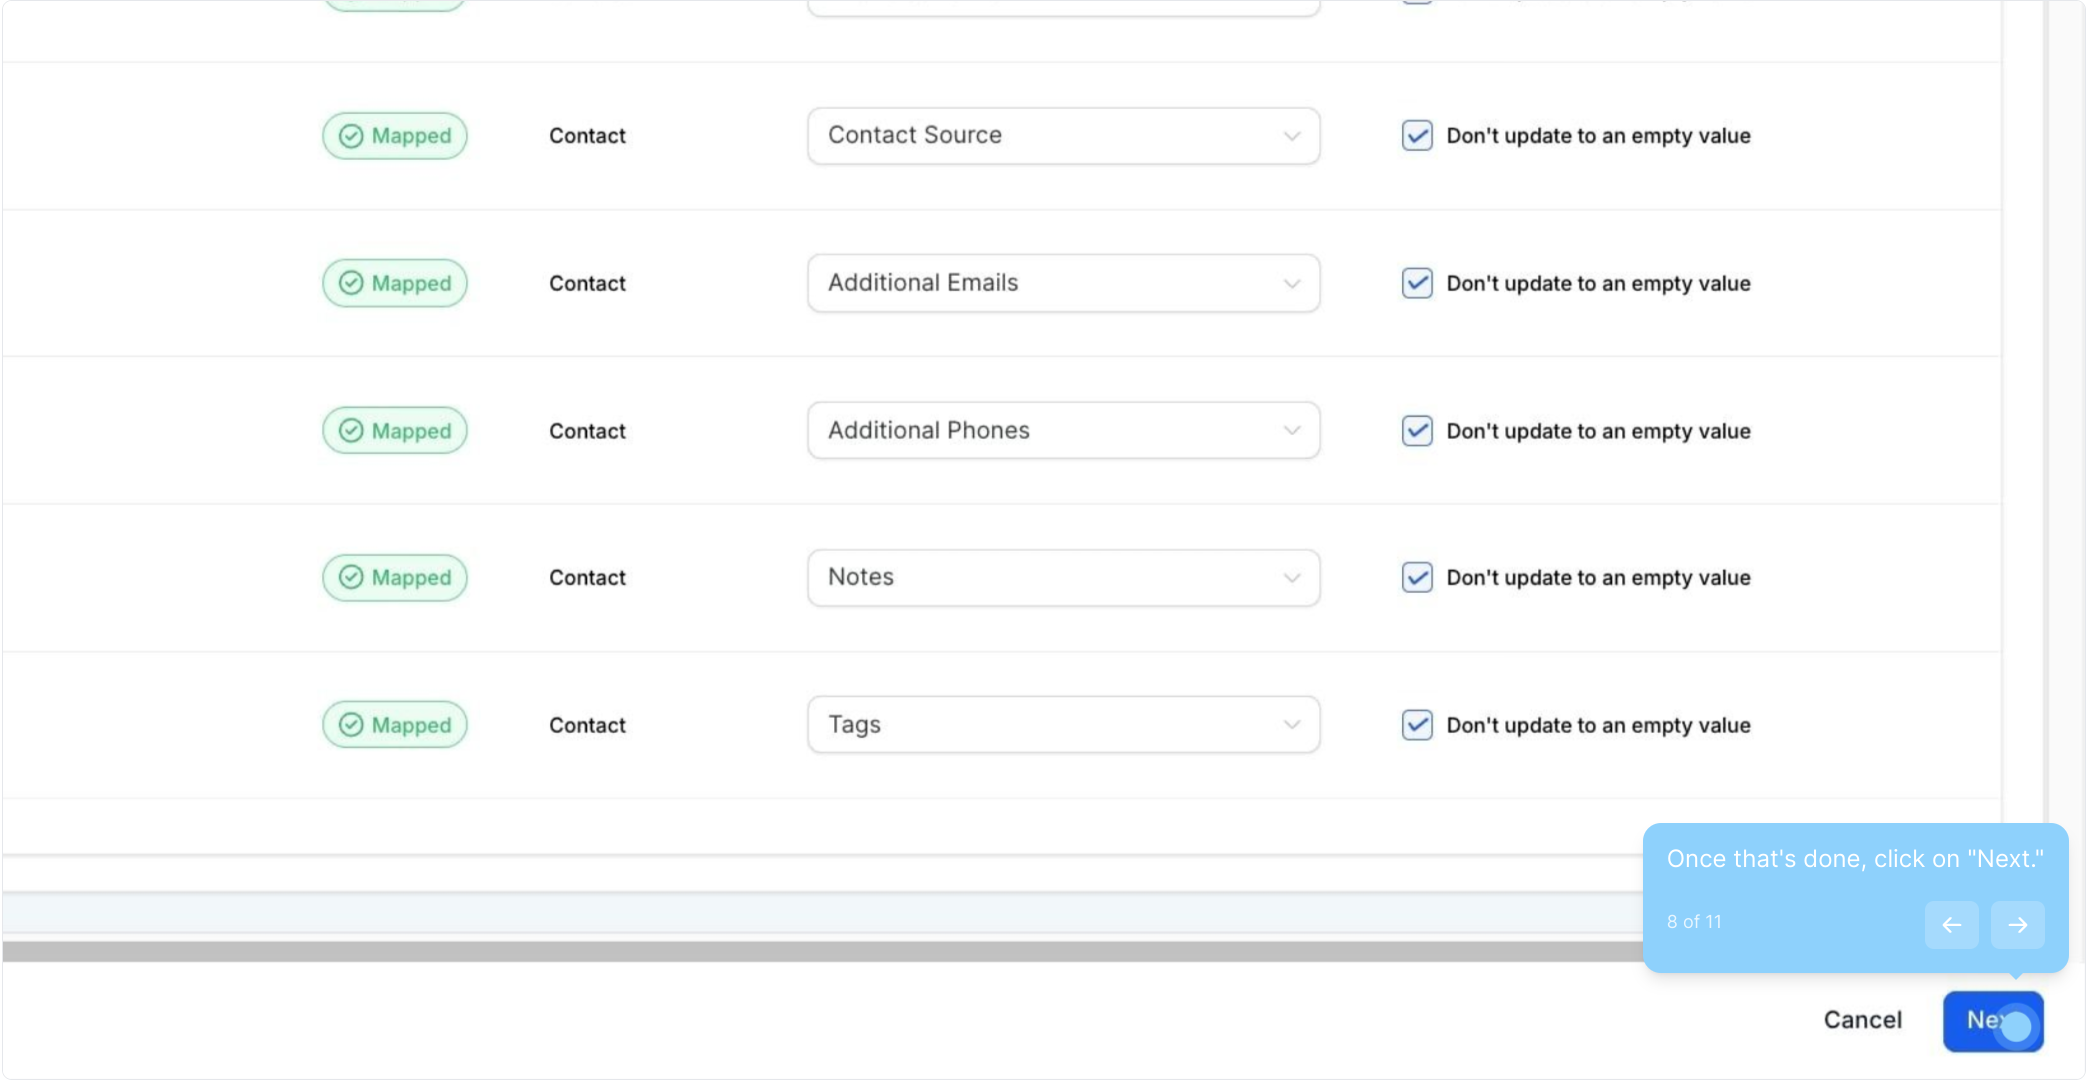Click the Mapped badge in Additional Phones row
The image size is (2088, 1080).
394,431
